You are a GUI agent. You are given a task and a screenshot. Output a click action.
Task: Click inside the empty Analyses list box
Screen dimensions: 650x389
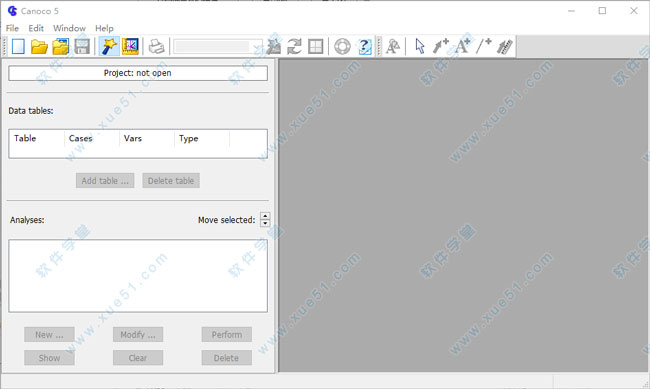pyautogui.click(x=138, y=276)
